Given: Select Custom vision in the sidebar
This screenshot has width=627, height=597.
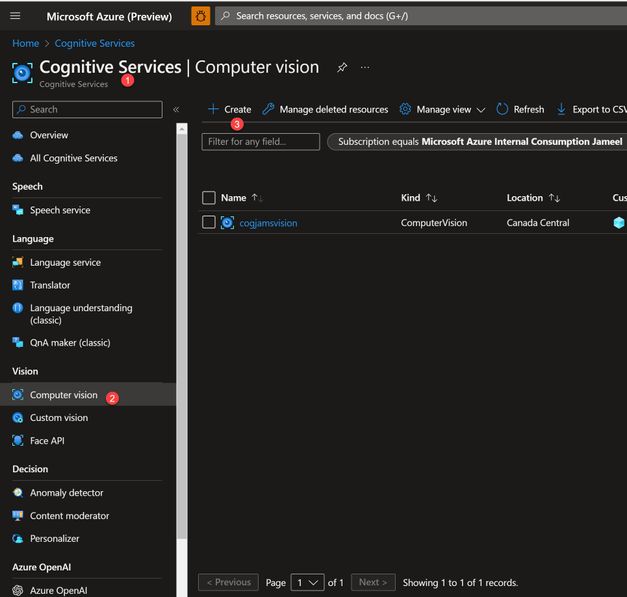Looking at the screenshot, I should pyautogui.click(x=59, y=417).
